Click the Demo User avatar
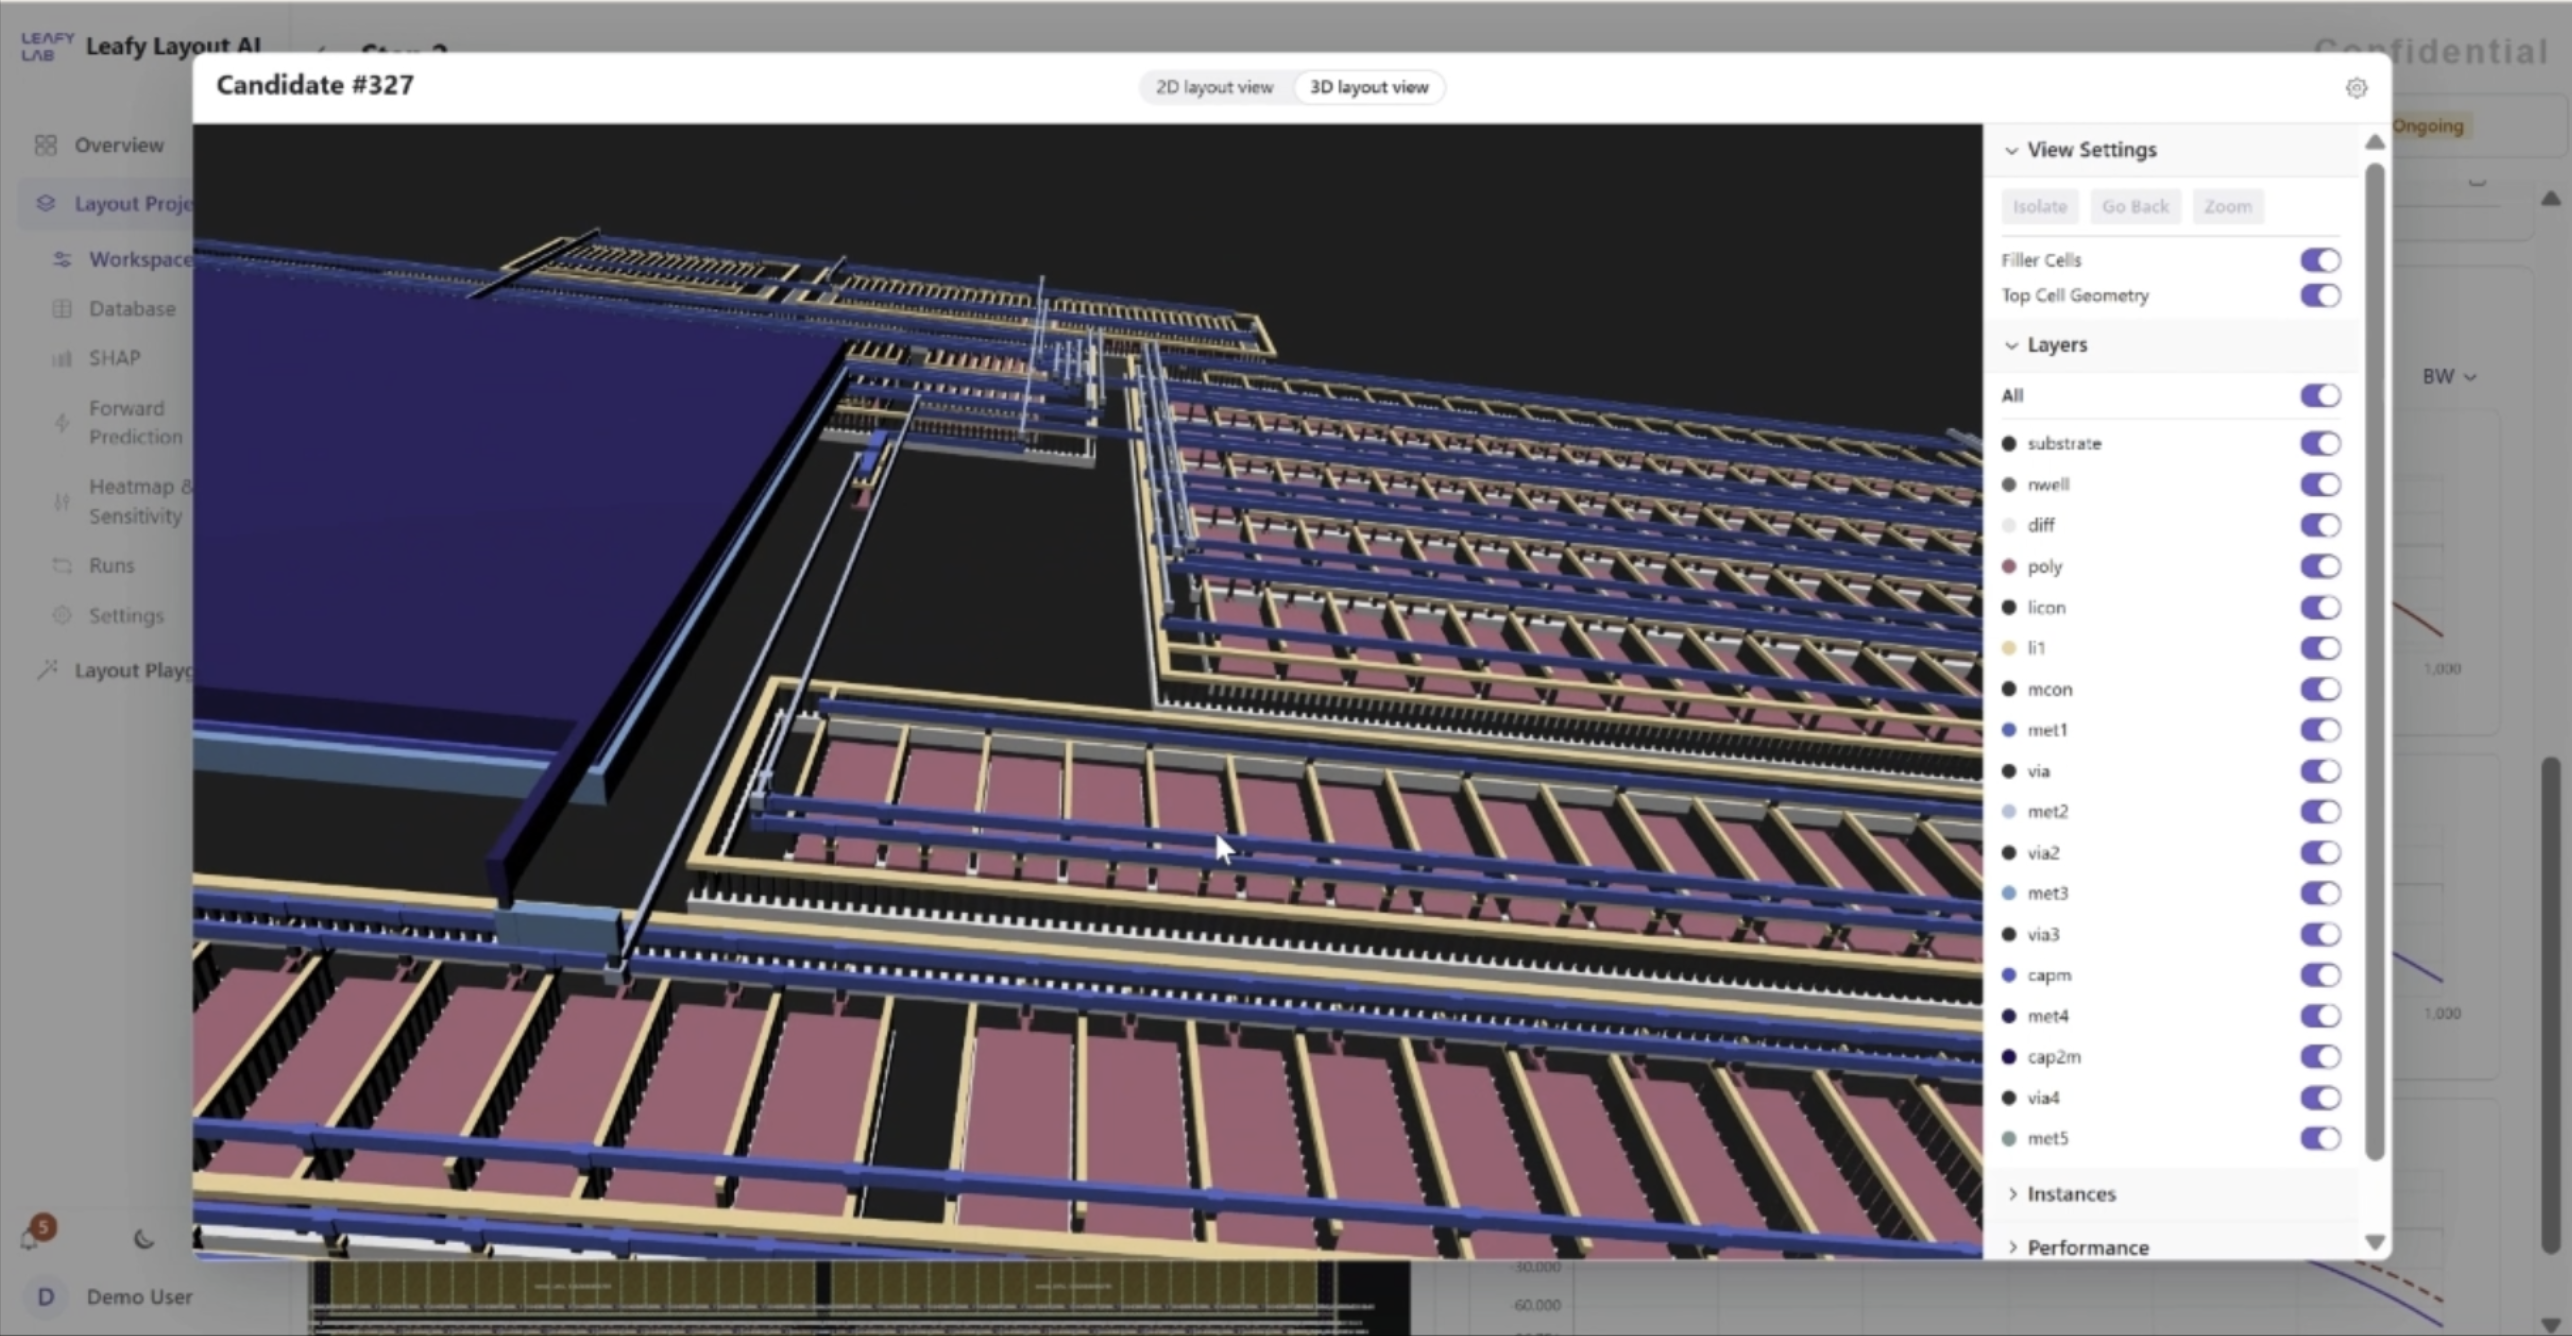 [x=46, y=1297]
